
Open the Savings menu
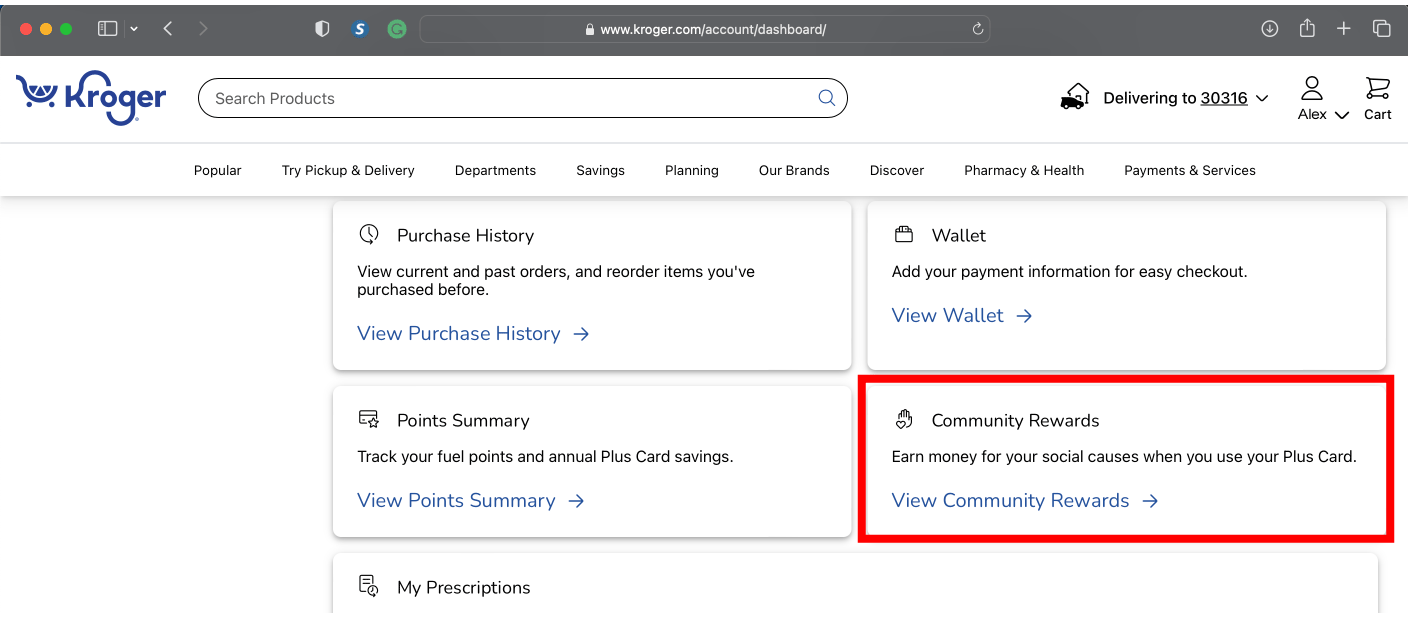coord(600,170)
